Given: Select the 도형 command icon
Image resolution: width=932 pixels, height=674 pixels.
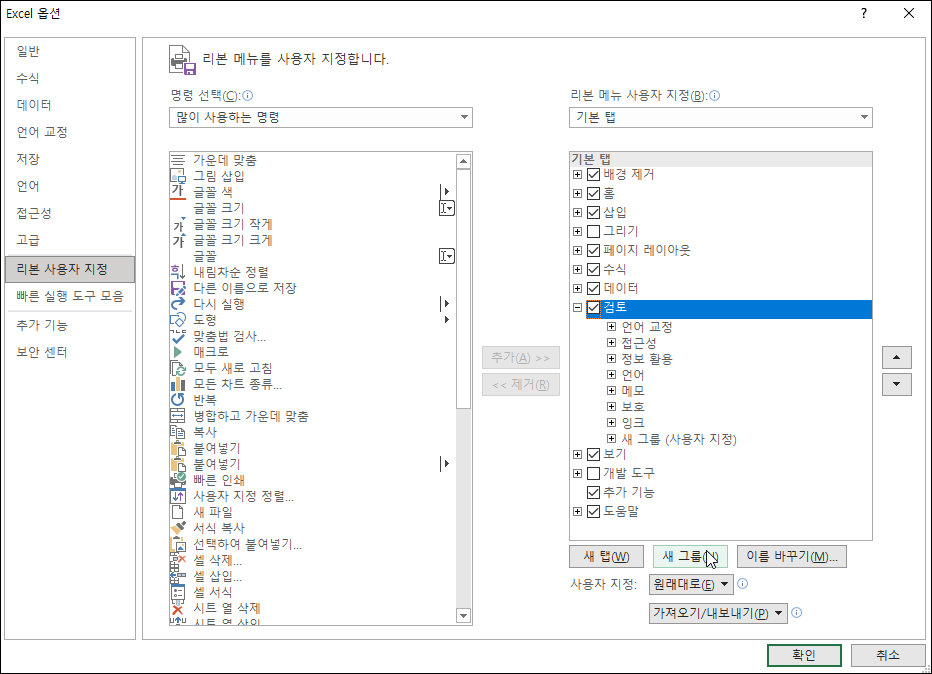Looking at the screenshot, I should [x=178, y=320].
